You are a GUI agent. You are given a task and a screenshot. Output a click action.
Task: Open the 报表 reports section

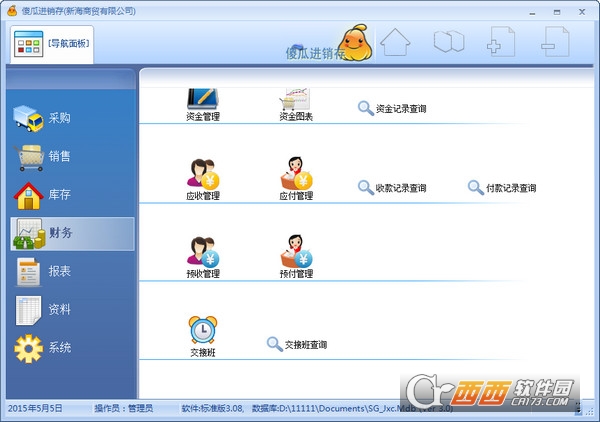tap(42, 271)
